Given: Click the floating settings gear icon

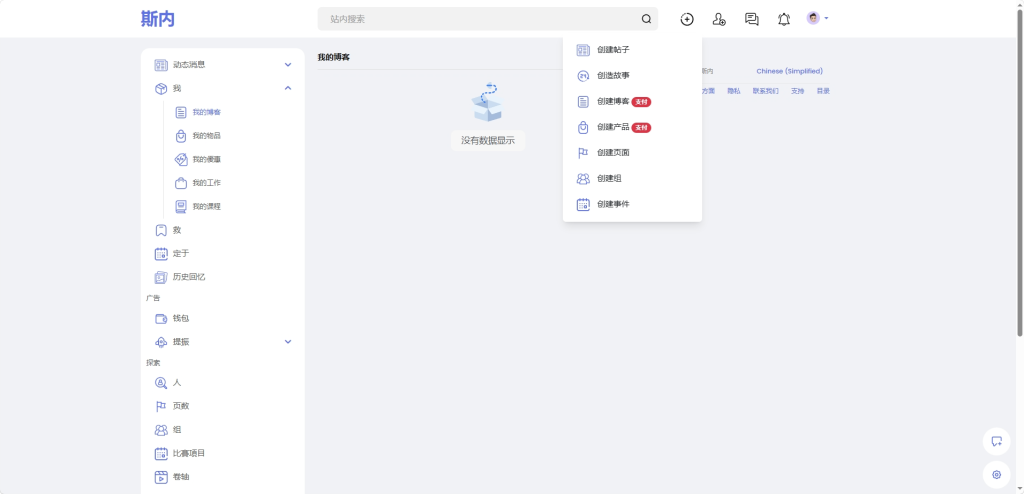Looking at the screenshot, I should pyautogui.click(x=997, y=475).
